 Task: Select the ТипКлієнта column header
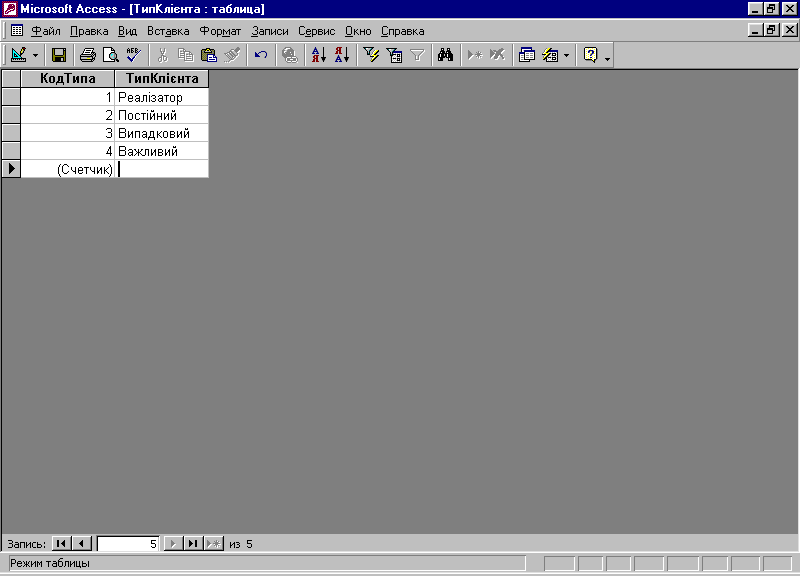tap(162, 79)
